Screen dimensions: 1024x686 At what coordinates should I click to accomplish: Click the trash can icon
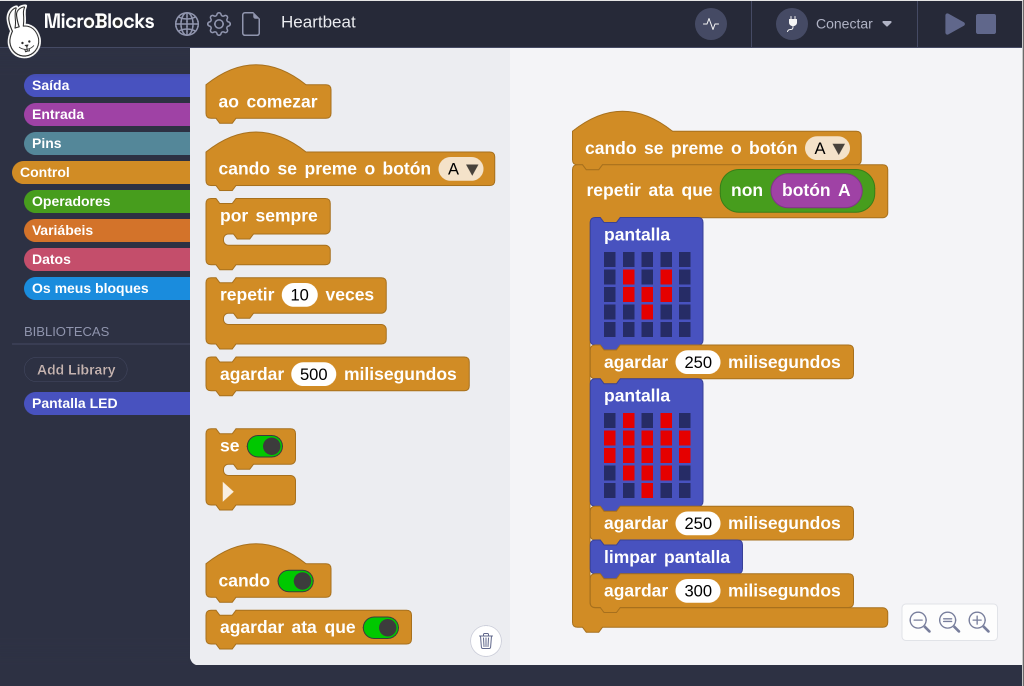[486, 640]
